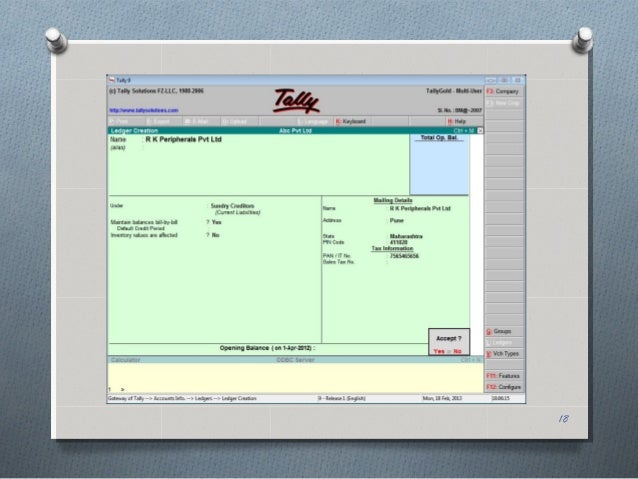The width and height of the screenshot is (638, 479).
Task: Click the calculator input prompt line
Action: 295,389
